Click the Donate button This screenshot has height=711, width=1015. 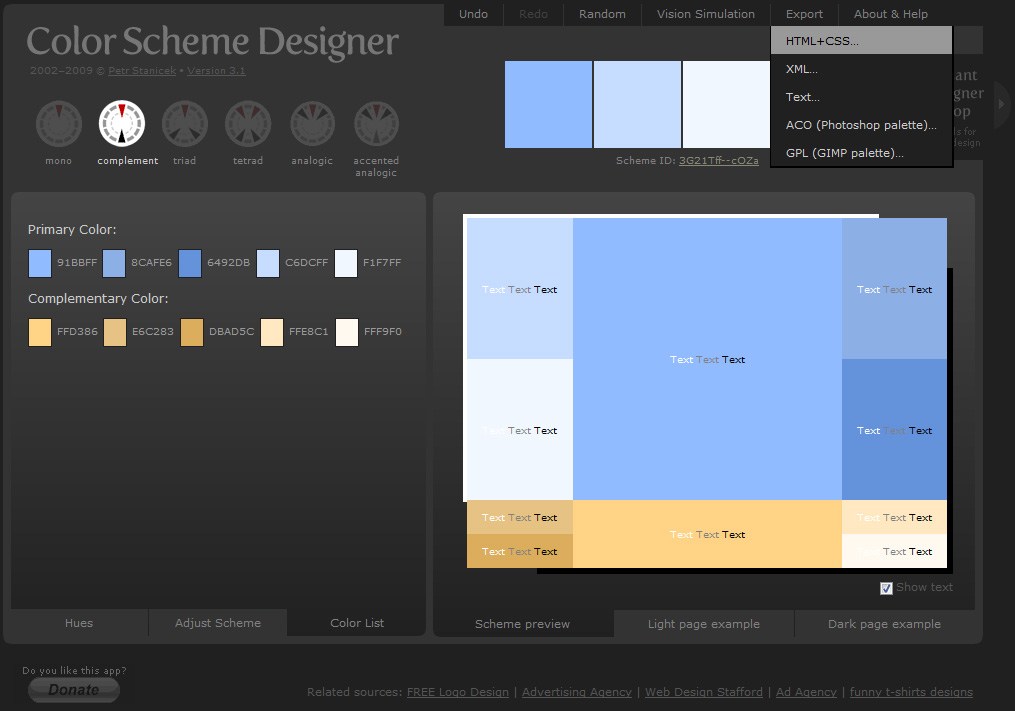point(73,689)
